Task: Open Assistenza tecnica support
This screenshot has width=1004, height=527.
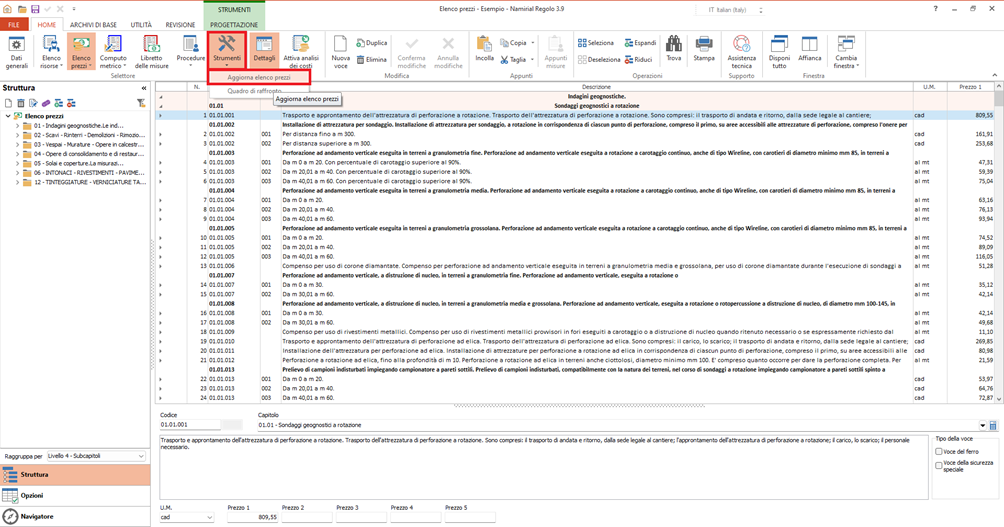Action: (x=741, y=52)
